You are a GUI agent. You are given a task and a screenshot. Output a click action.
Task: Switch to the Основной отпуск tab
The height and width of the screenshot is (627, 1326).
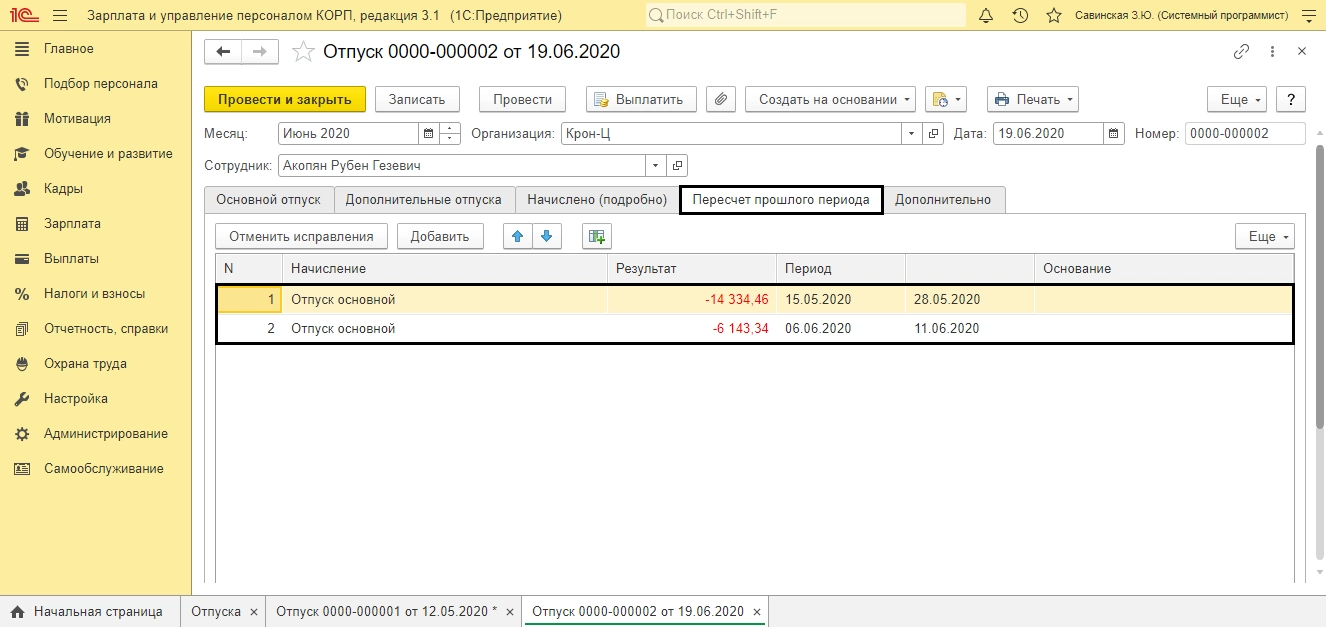pyautogui.click(x=269, y=200)
